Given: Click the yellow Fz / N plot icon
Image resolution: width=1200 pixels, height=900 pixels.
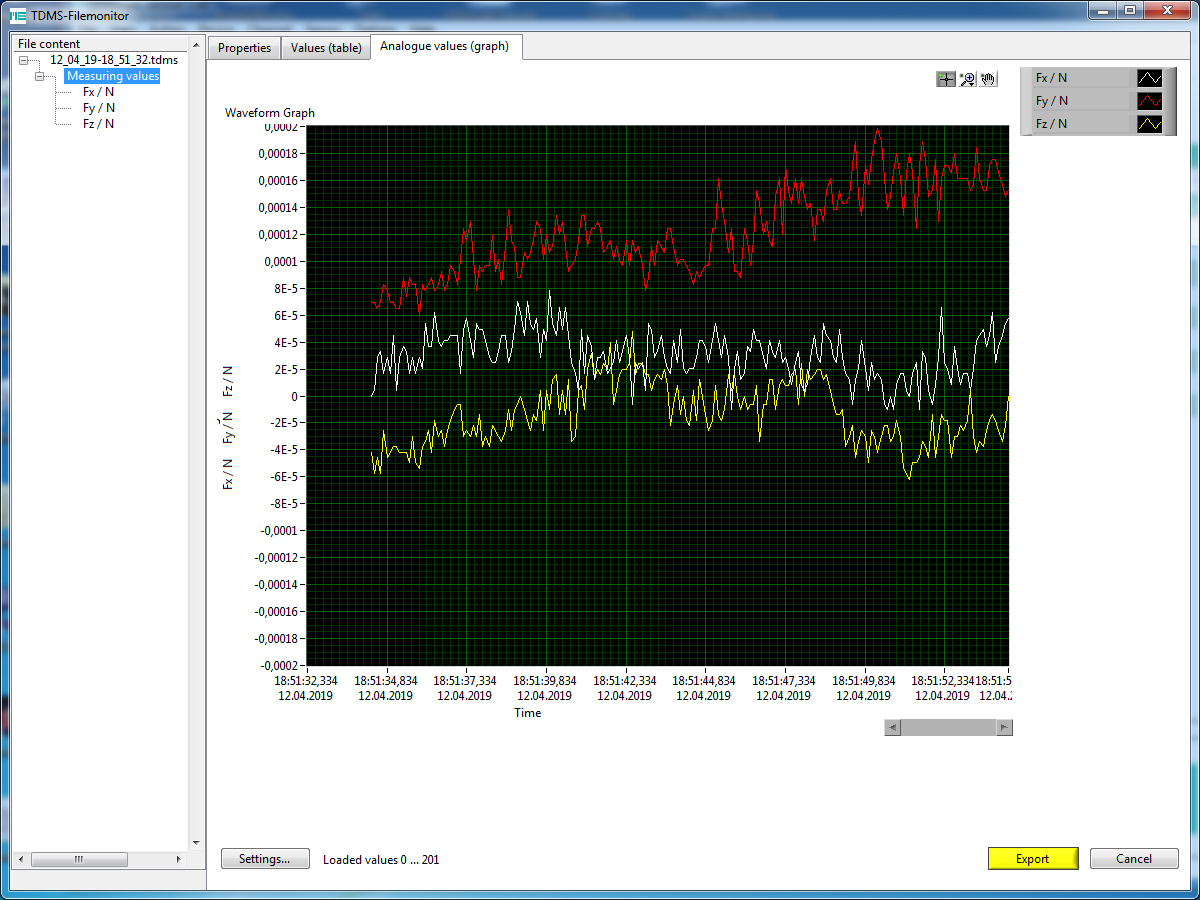Looking at the screenshot, I should pos(1150,124).
